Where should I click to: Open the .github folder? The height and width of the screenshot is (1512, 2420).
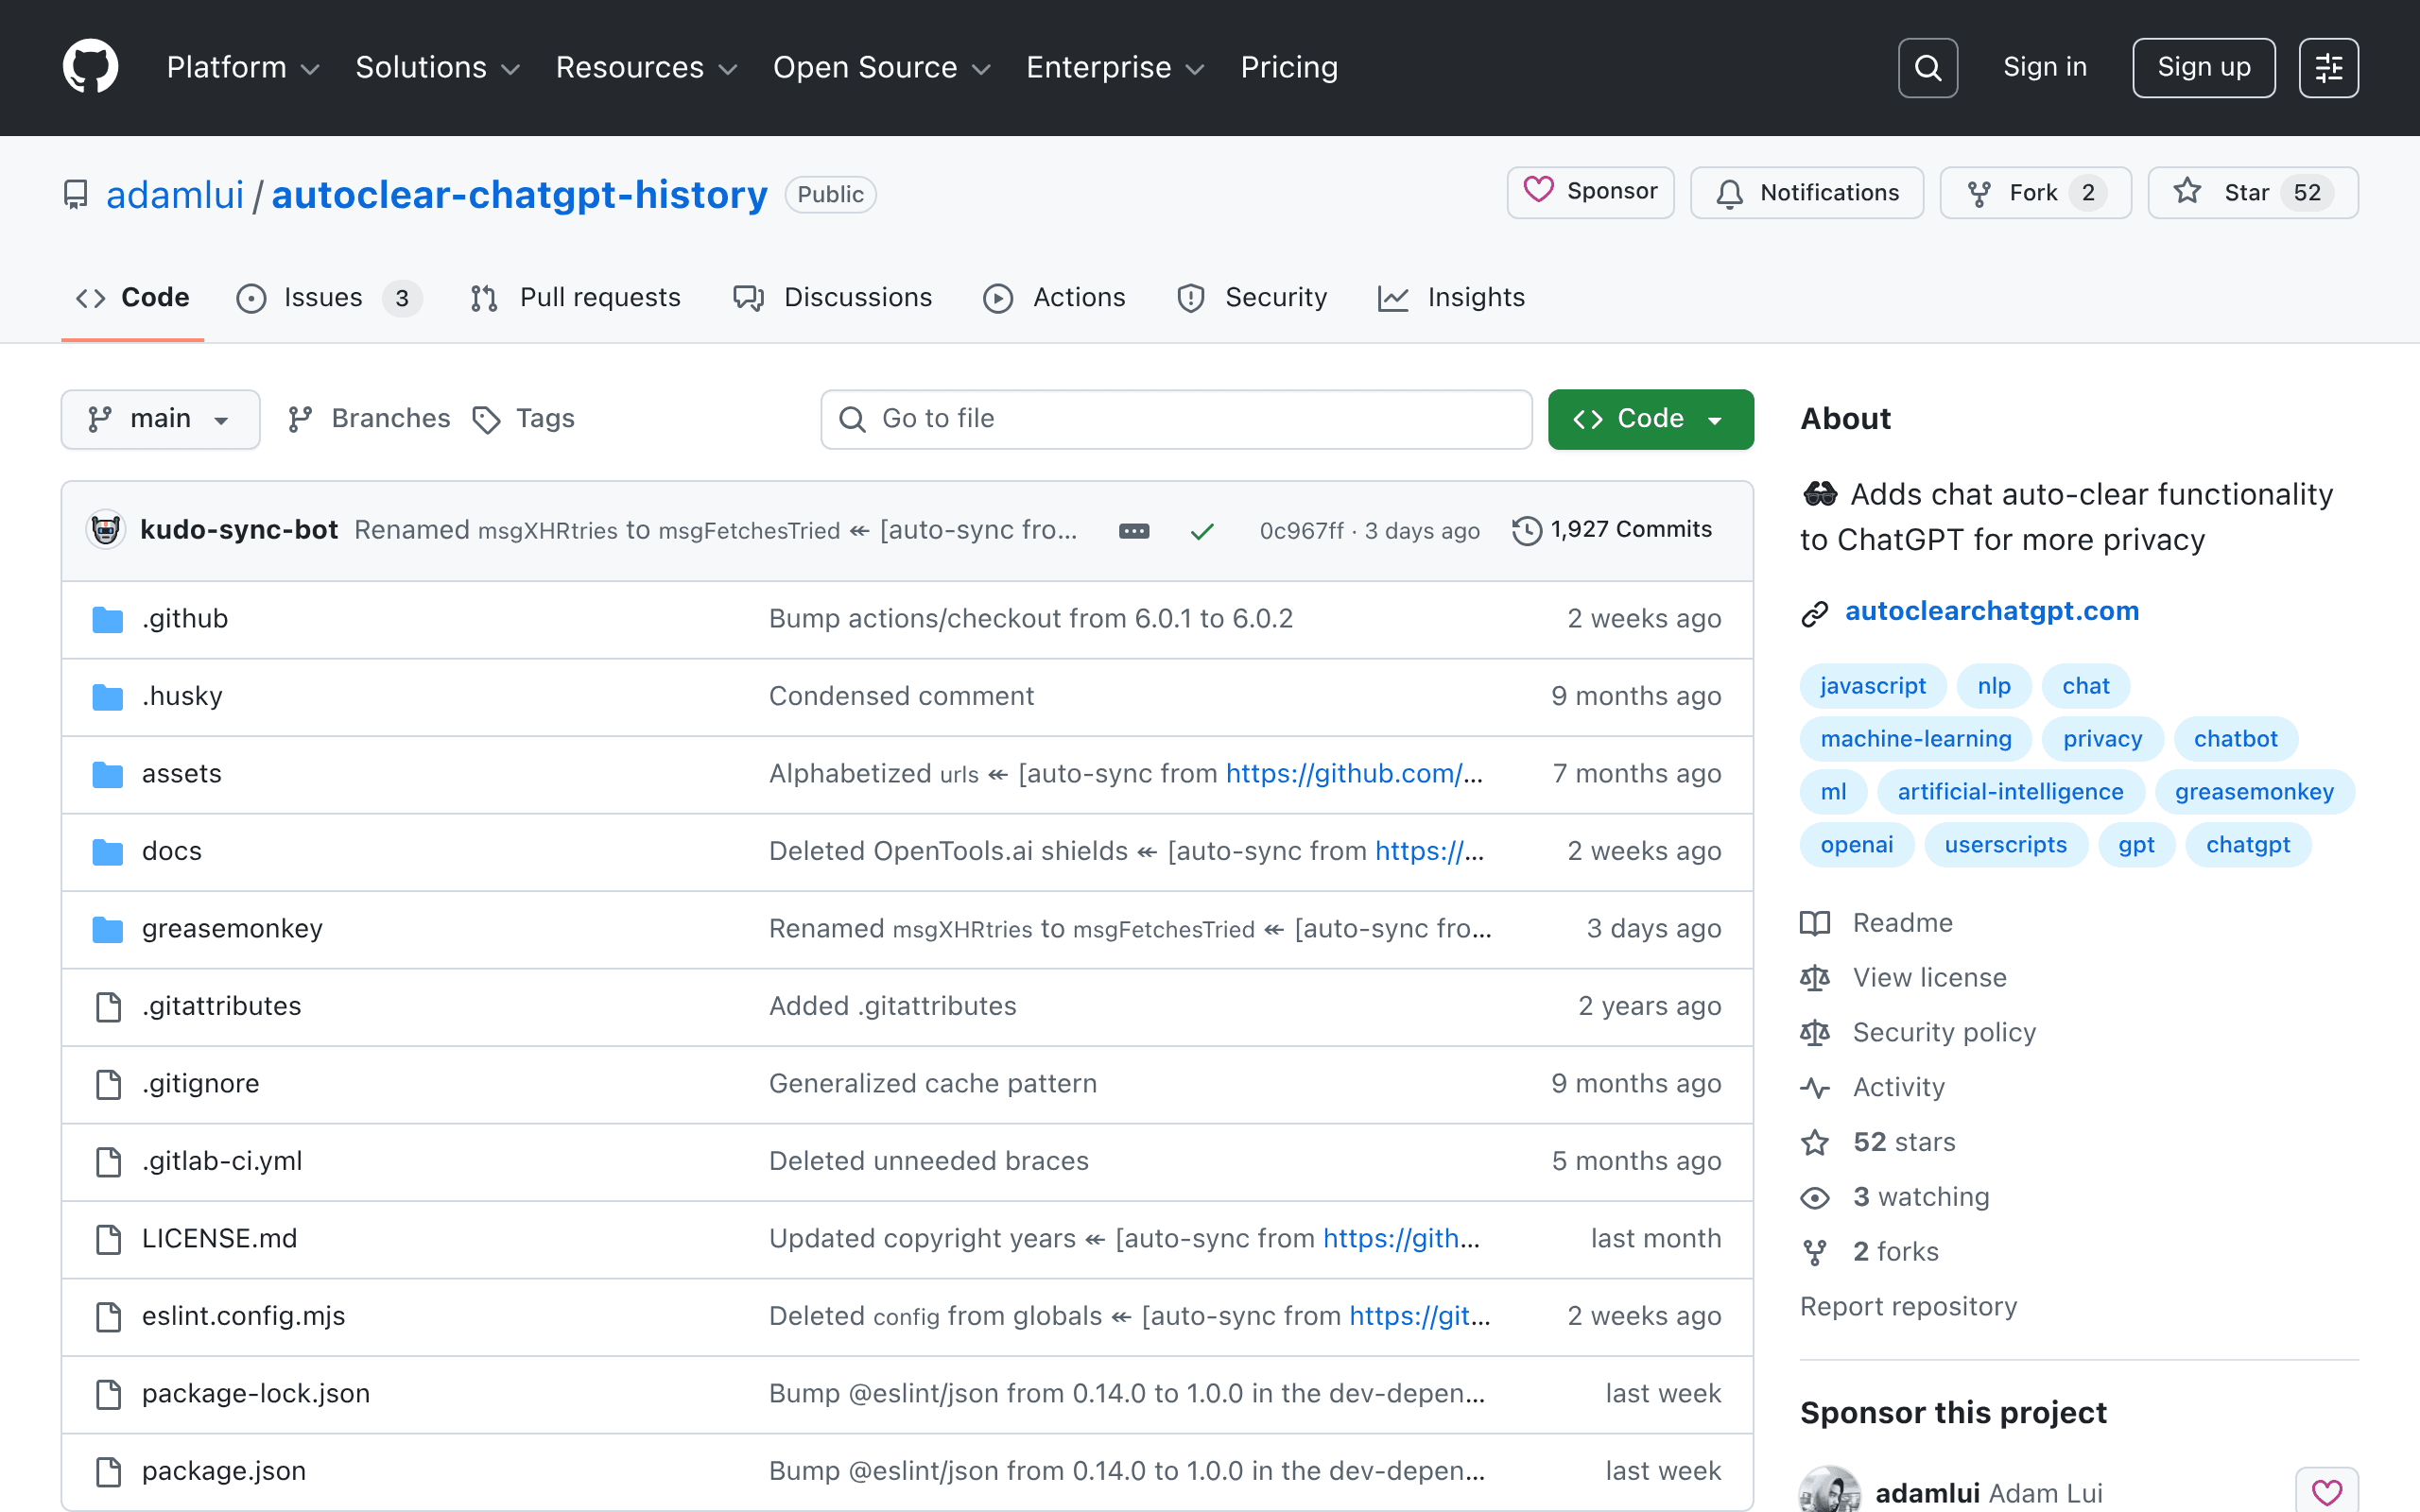[185, 619]
